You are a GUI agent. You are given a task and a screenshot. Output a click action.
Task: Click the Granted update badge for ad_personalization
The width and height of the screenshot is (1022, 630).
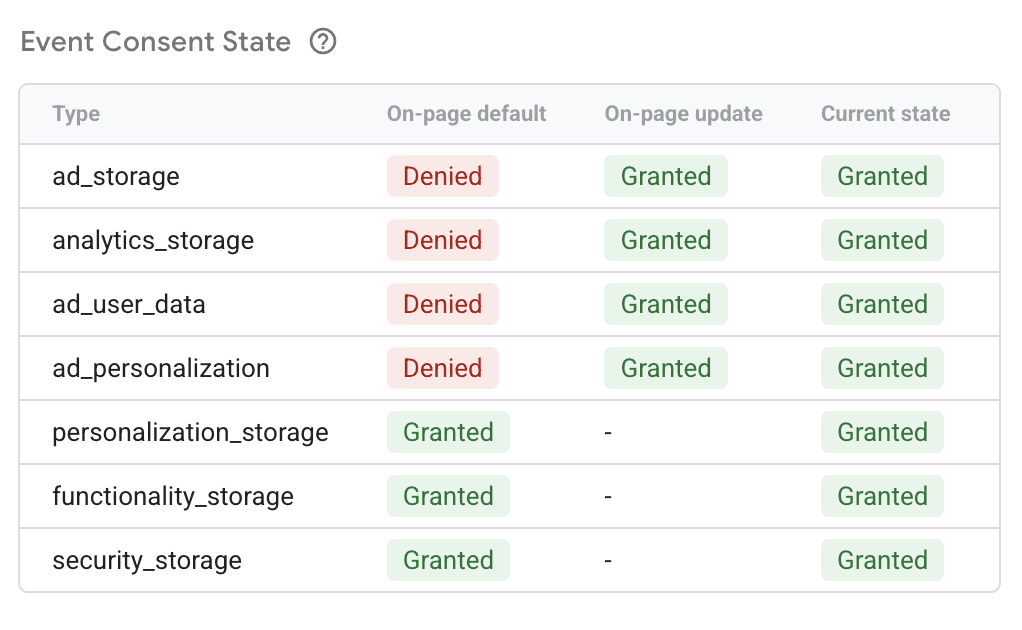665,369
